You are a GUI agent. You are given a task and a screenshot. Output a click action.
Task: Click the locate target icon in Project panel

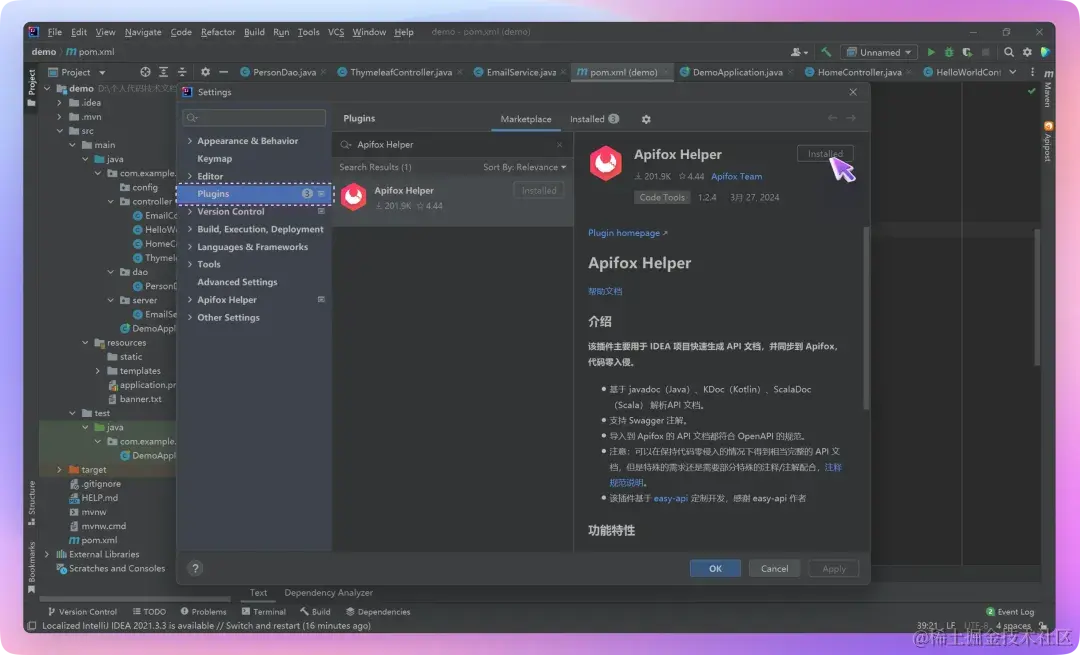pyautogui.click(x=145, y=72)
